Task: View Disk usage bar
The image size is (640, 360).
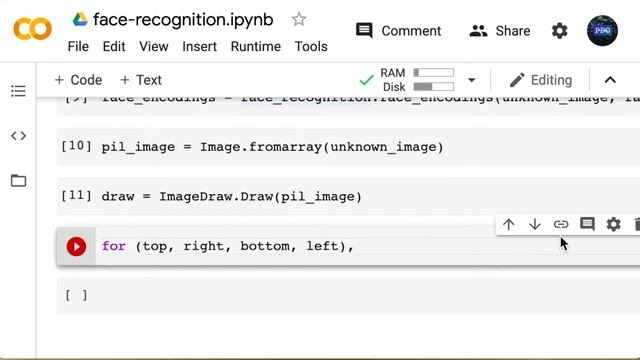Action: 433,87
